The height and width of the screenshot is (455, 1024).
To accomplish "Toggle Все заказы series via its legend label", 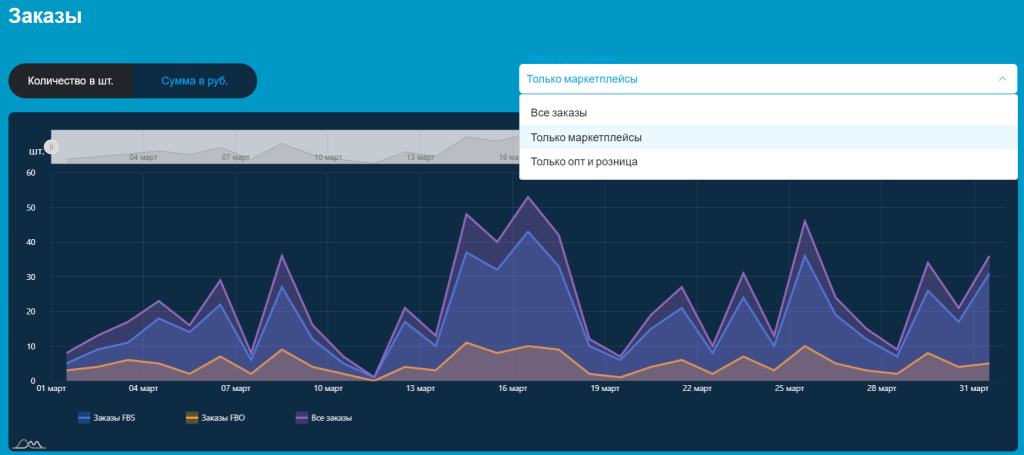I will 333,418.
